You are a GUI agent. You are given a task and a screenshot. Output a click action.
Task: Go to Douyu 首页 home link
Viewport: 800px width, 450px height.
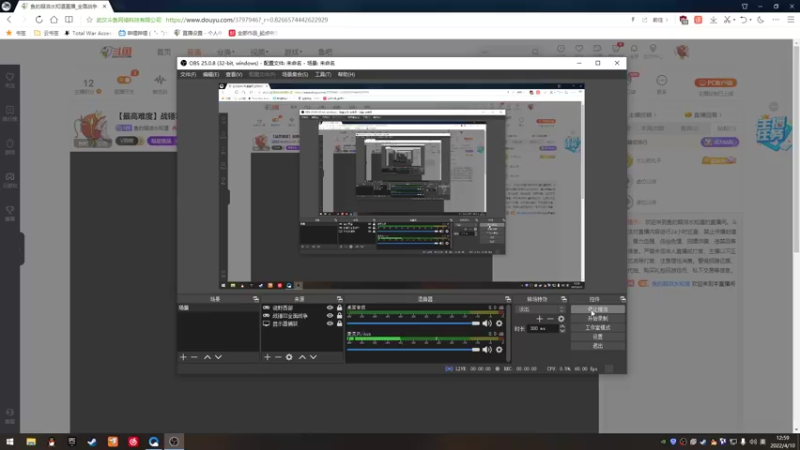[x=164, y=52]
